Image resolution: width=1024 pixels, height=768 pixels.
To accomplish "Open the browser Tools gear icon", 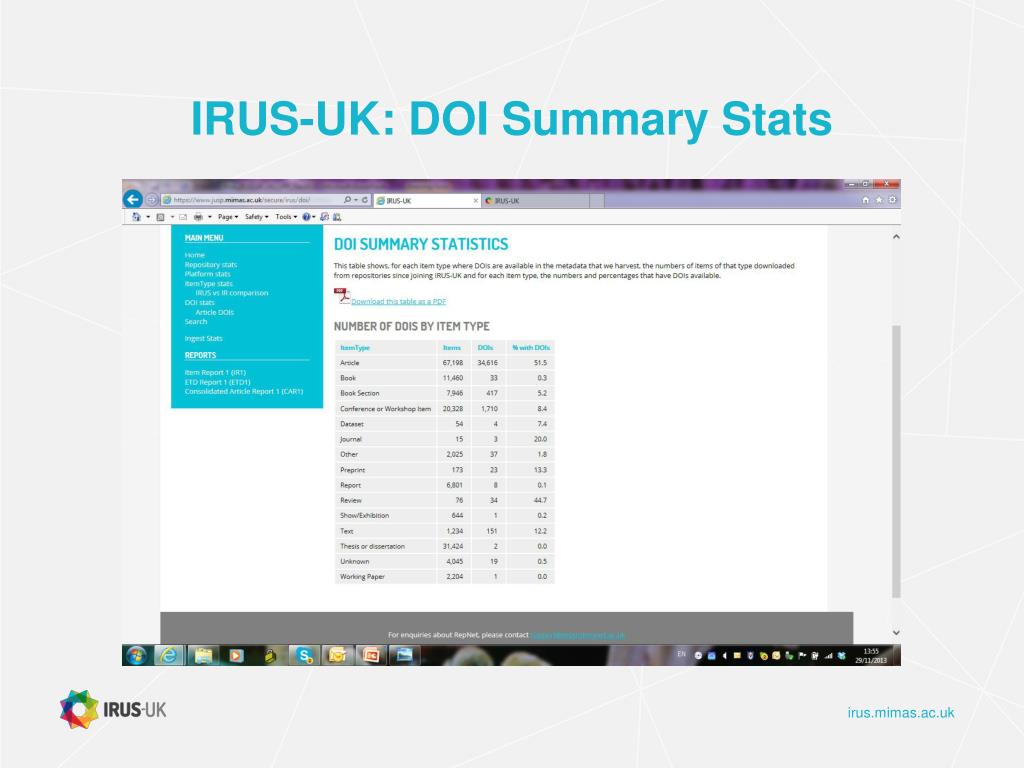I will click(x=892, y=200).
